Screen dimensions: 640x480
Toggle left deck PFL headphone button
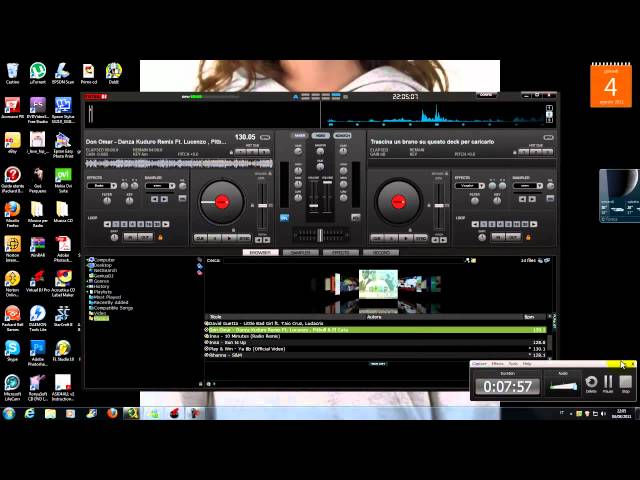coord(284,218)
